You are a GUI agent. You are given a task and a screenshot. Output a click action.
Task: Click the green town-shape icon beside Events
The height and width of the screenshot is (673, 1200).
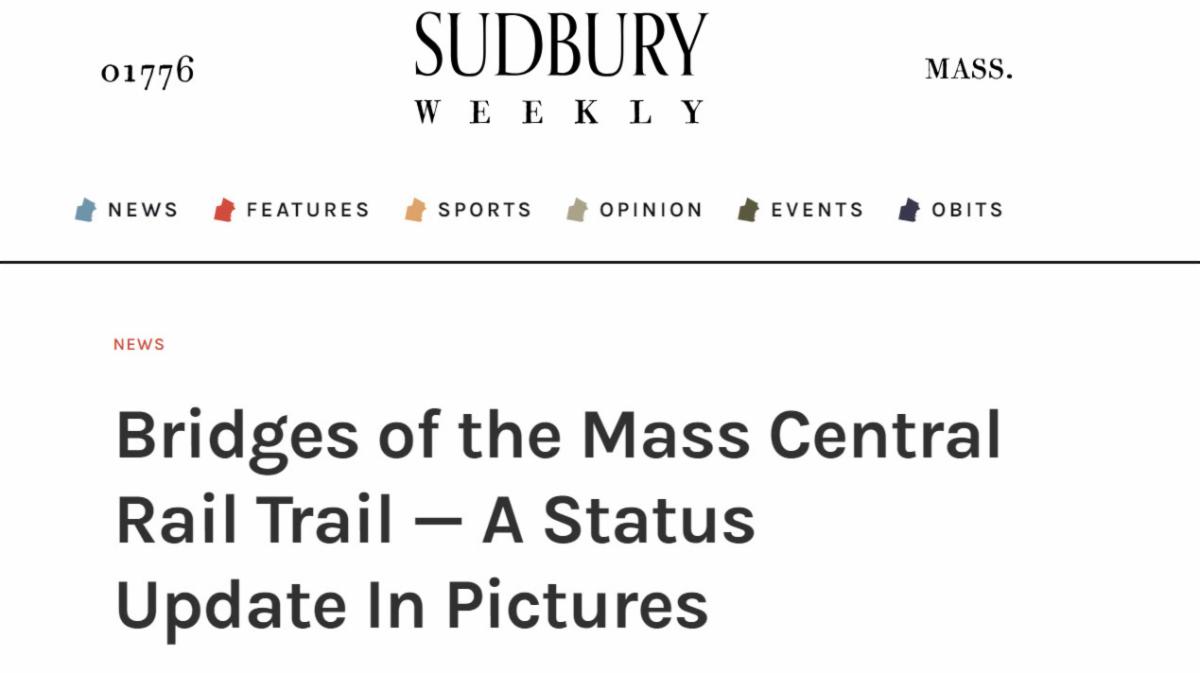[748, 210]
